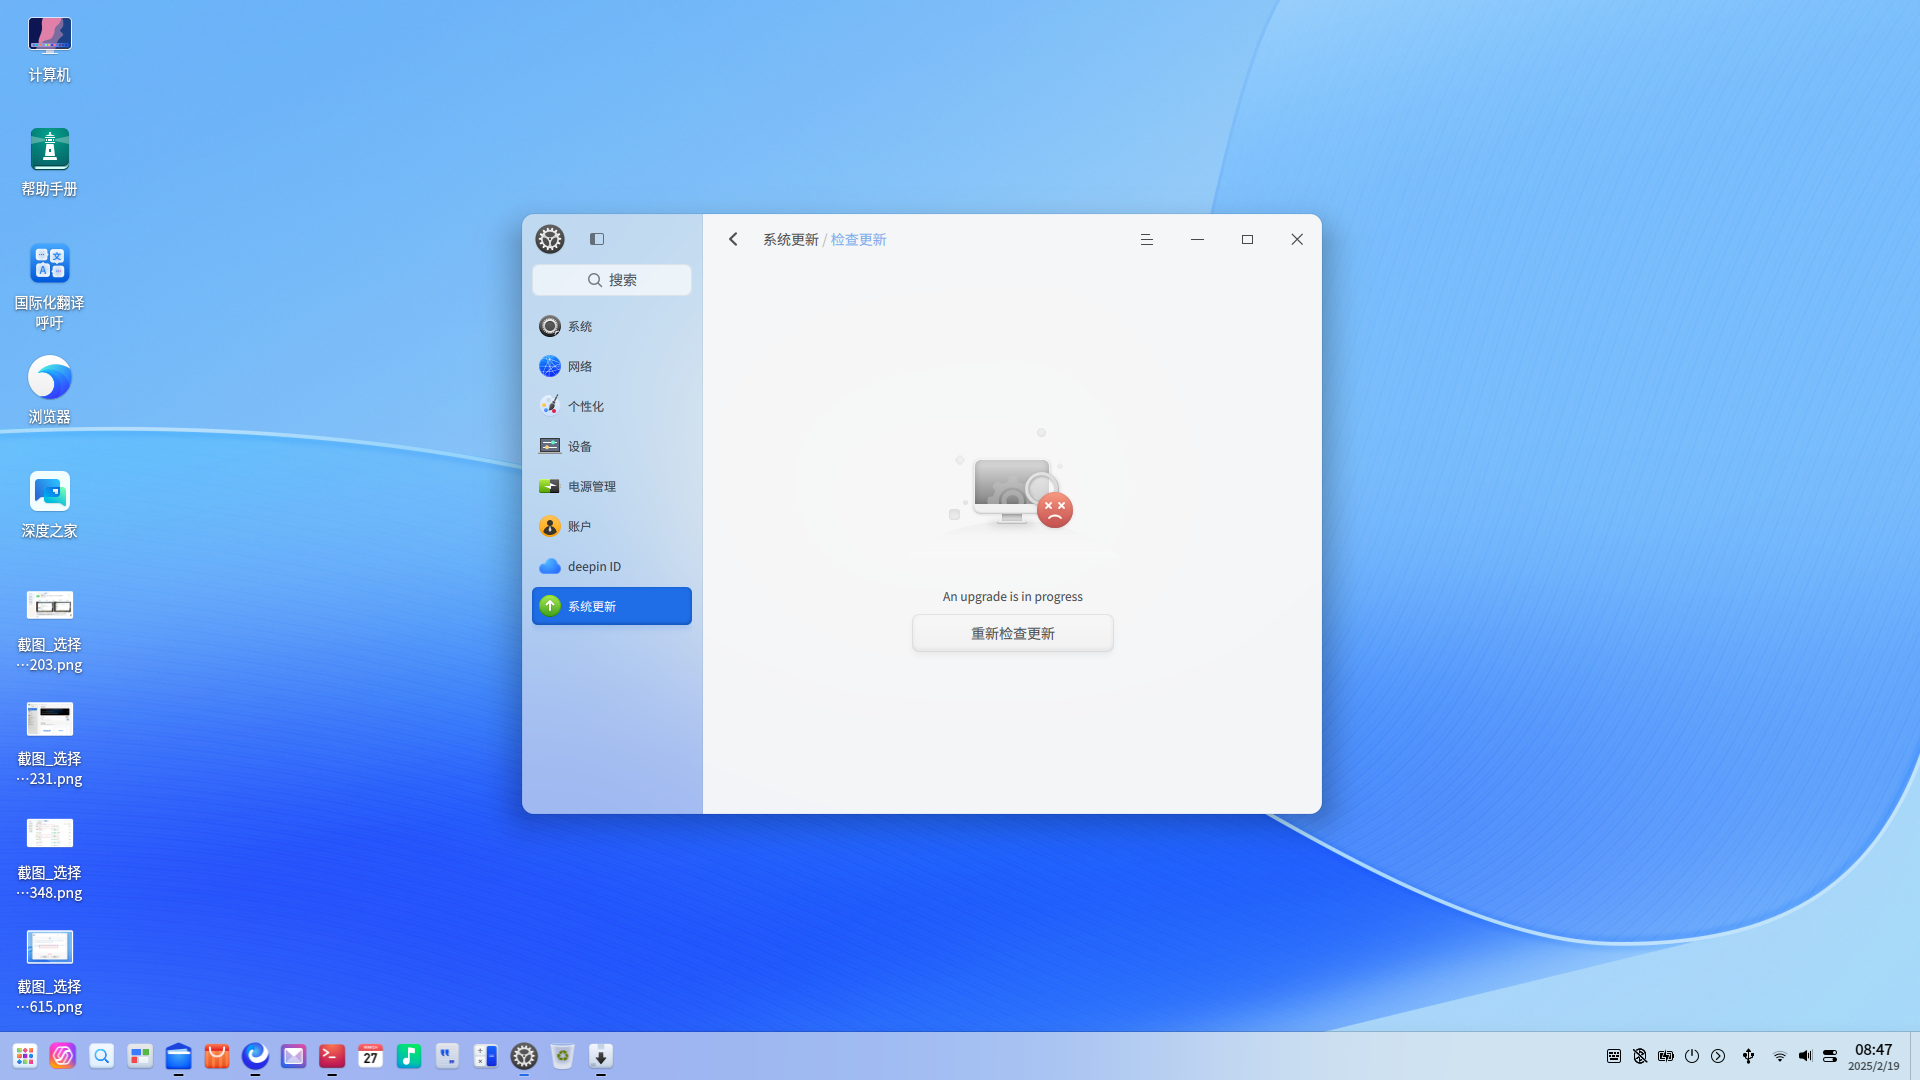Click the 系统更新 breadcrumb
This screenshot has width=1920, height=1080.
(791, 240)
